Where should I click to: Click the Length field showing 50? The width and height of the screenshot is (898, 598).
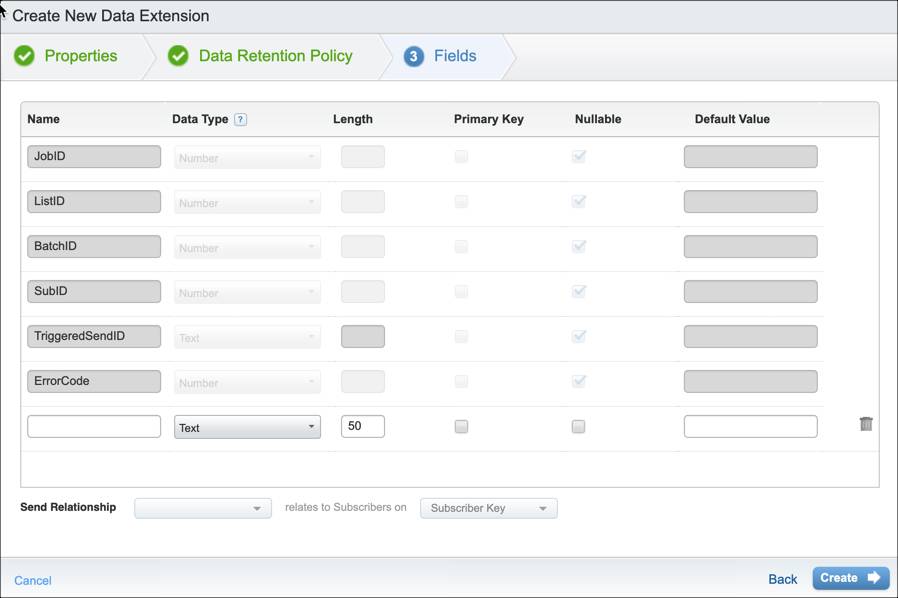click(362, 427)
